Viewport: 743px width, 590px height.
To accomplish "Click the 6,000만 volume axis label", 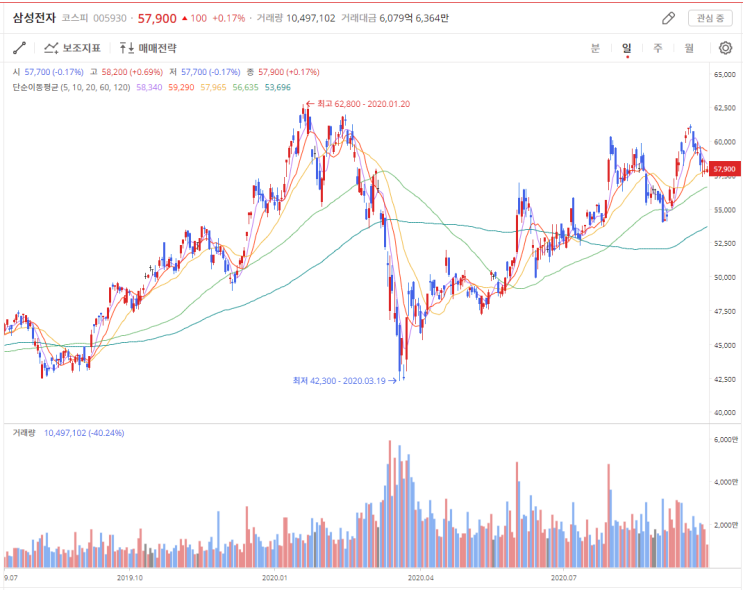I will (x=726, y=439).
